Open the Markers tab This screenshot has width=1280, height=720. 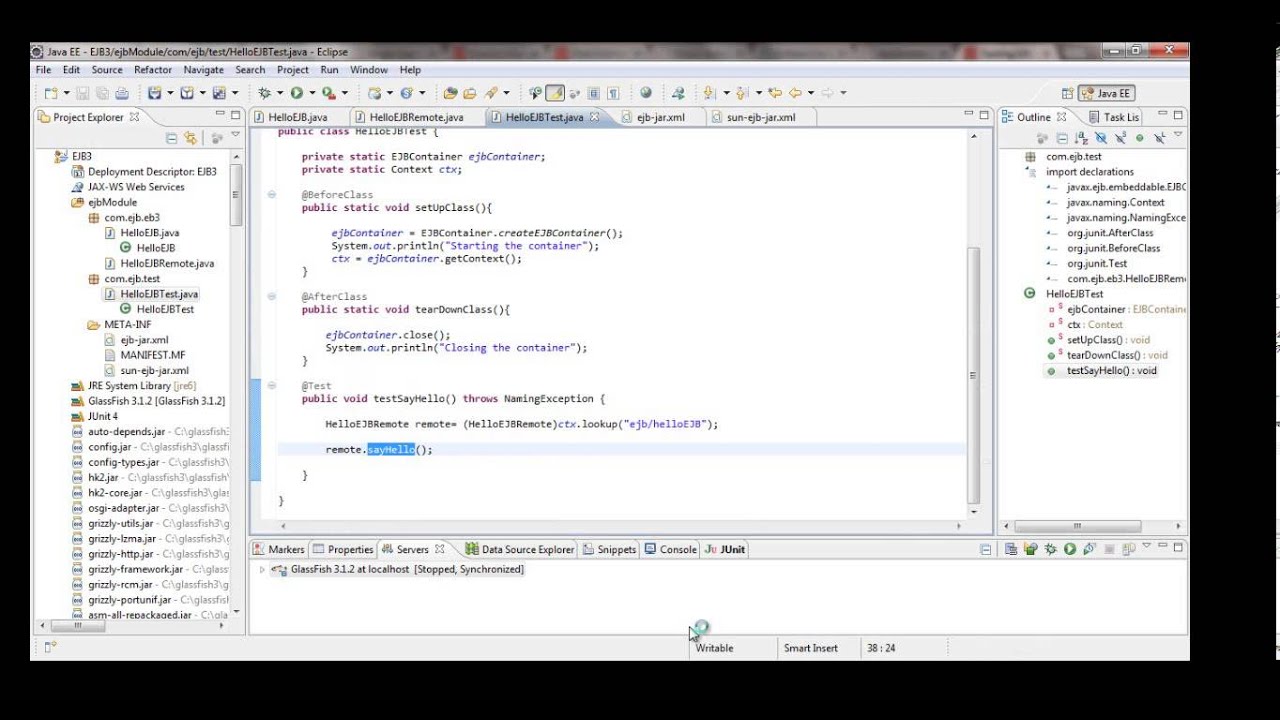(279, 549)
